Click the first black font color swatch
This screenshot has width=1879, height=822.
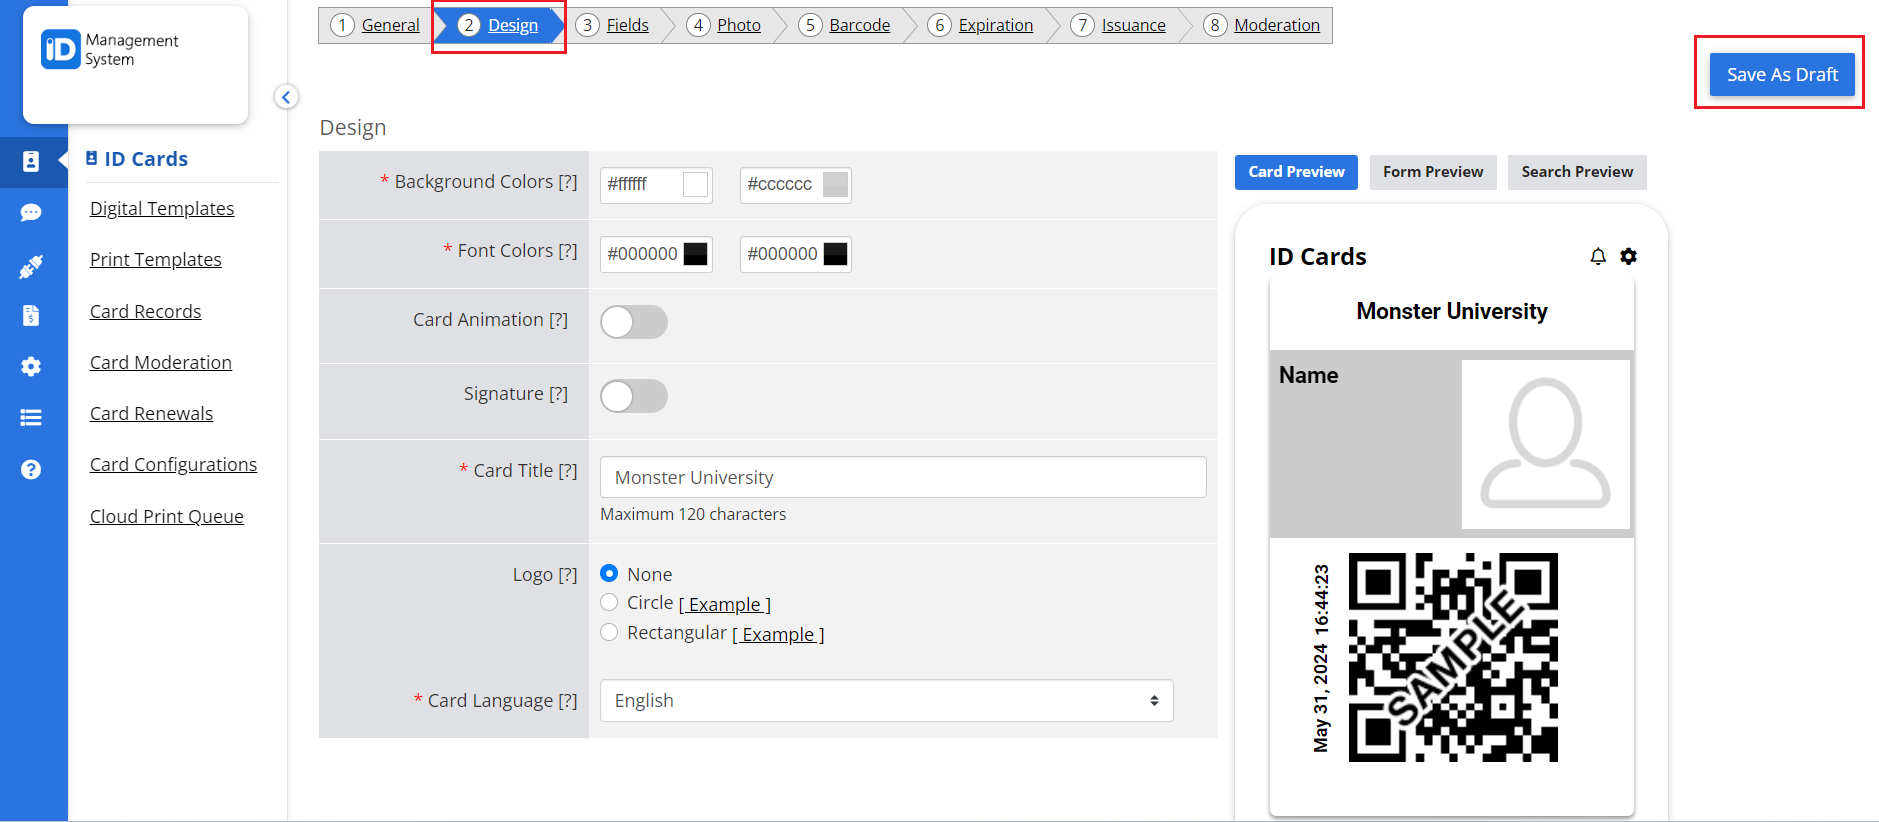(695, 254)
